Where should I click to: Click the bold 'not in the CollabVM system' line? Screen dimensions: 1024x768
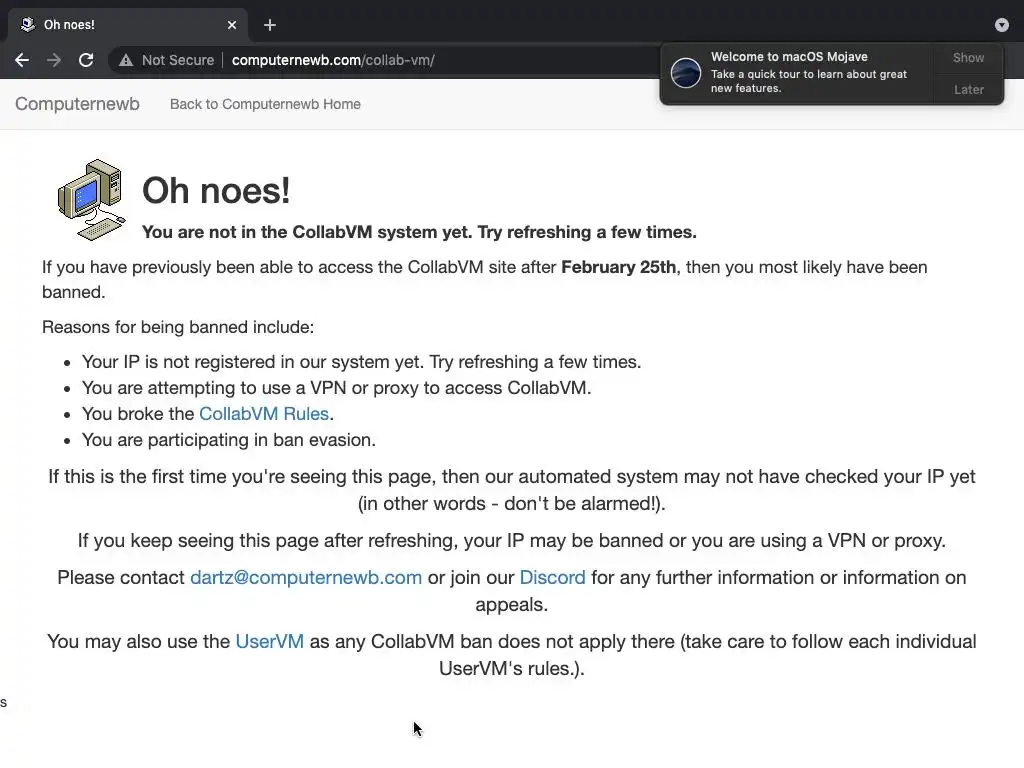tap(419, 232)
